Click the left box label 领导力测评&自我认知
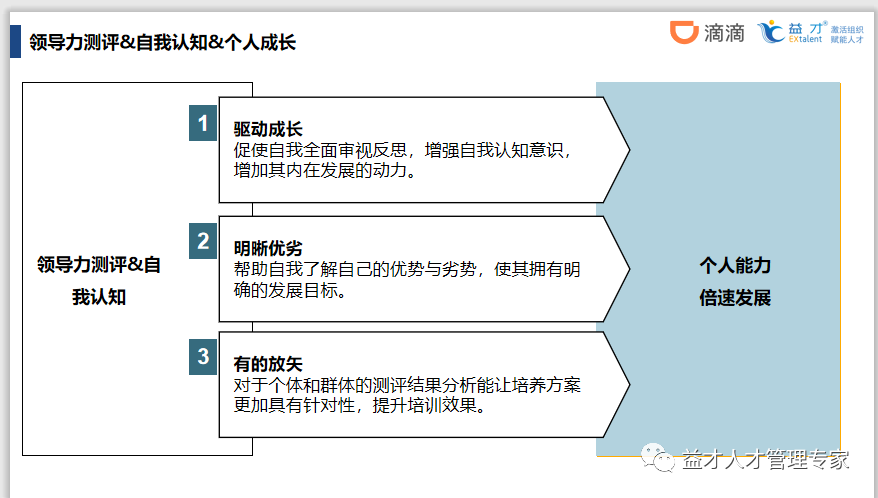The height and width of the screenshot is (498, 878). 99,281
